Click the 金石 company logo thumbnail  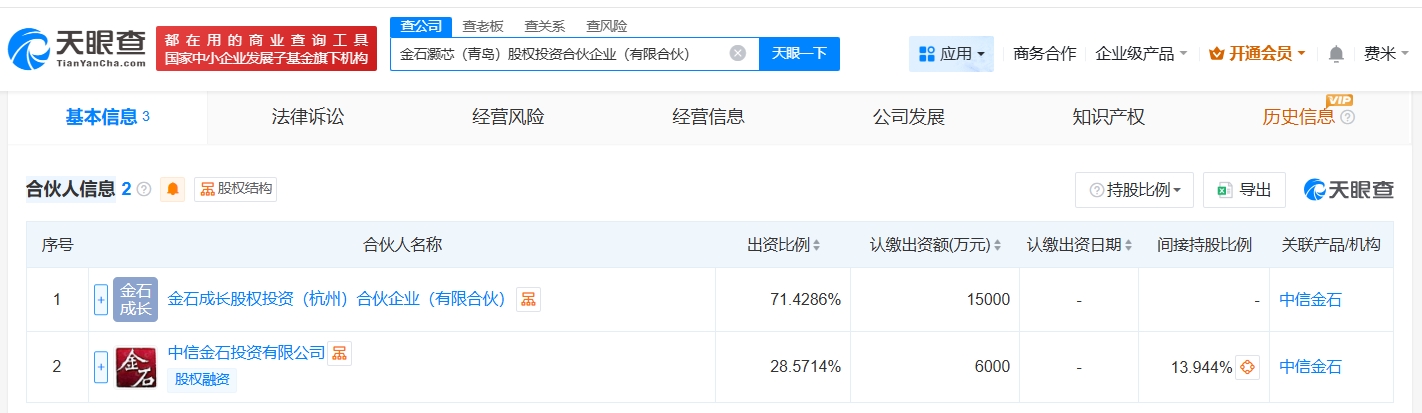click(x=135, y=367)
